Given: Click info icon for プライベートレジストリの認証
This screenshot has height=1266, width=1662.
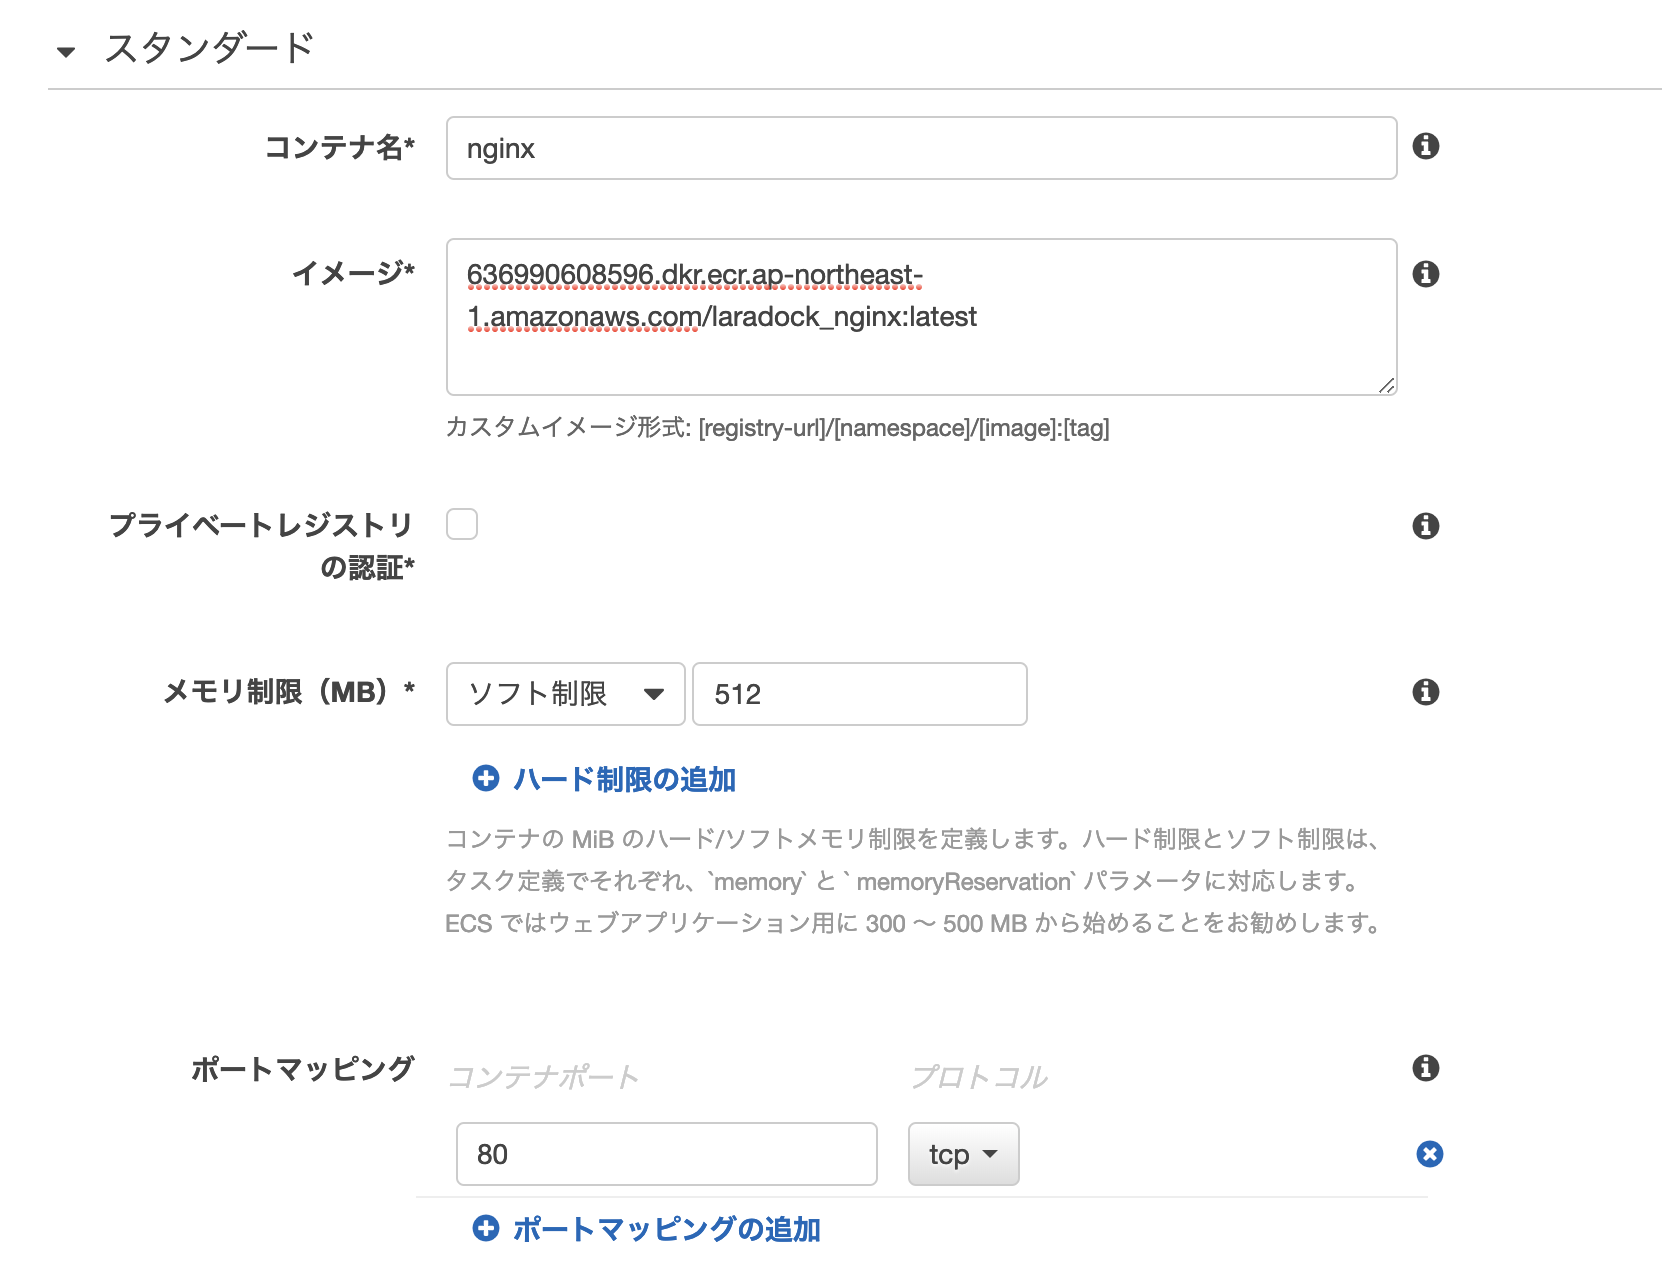Looking at the screenshot, I should coord(1425,526).
